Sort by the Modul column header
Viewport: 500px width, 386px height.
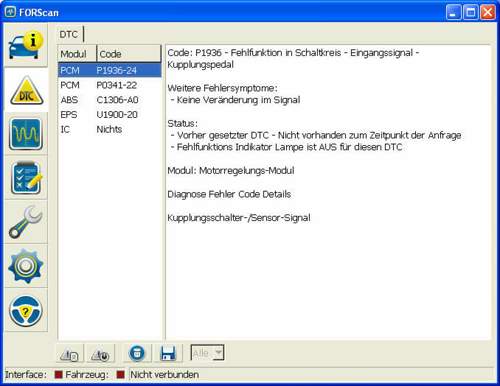coord(77,54)
